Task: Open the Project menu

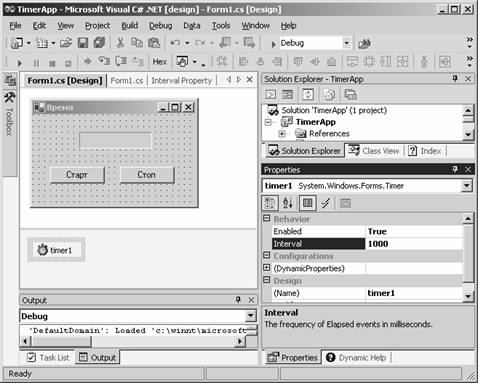Action: [x=97, y=26]
